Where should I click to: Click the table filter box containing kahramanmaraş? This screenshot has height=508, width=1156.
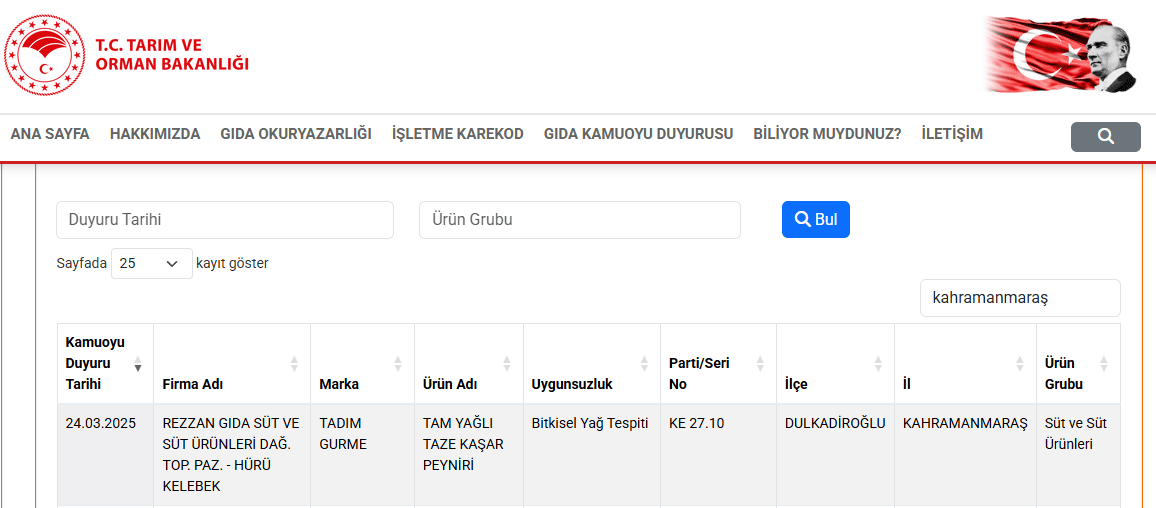click(1019, 298)
